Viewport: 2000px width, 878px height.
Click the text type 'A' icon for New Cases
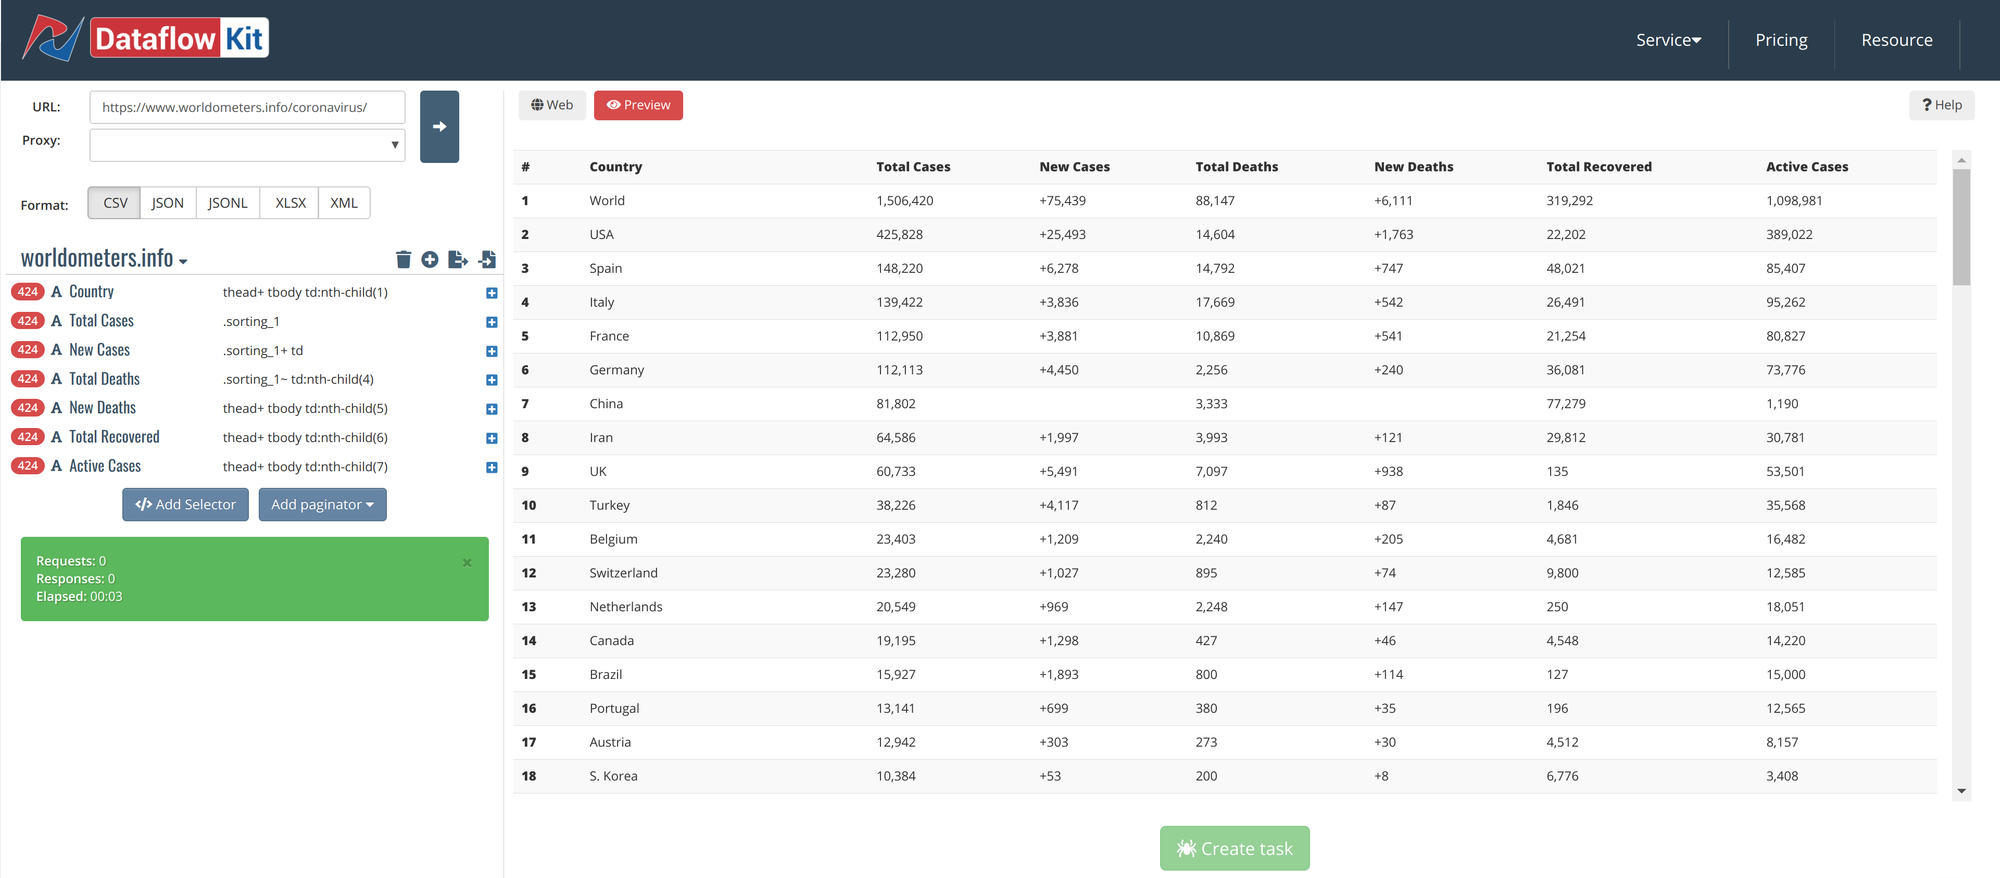tap(57, 350)
